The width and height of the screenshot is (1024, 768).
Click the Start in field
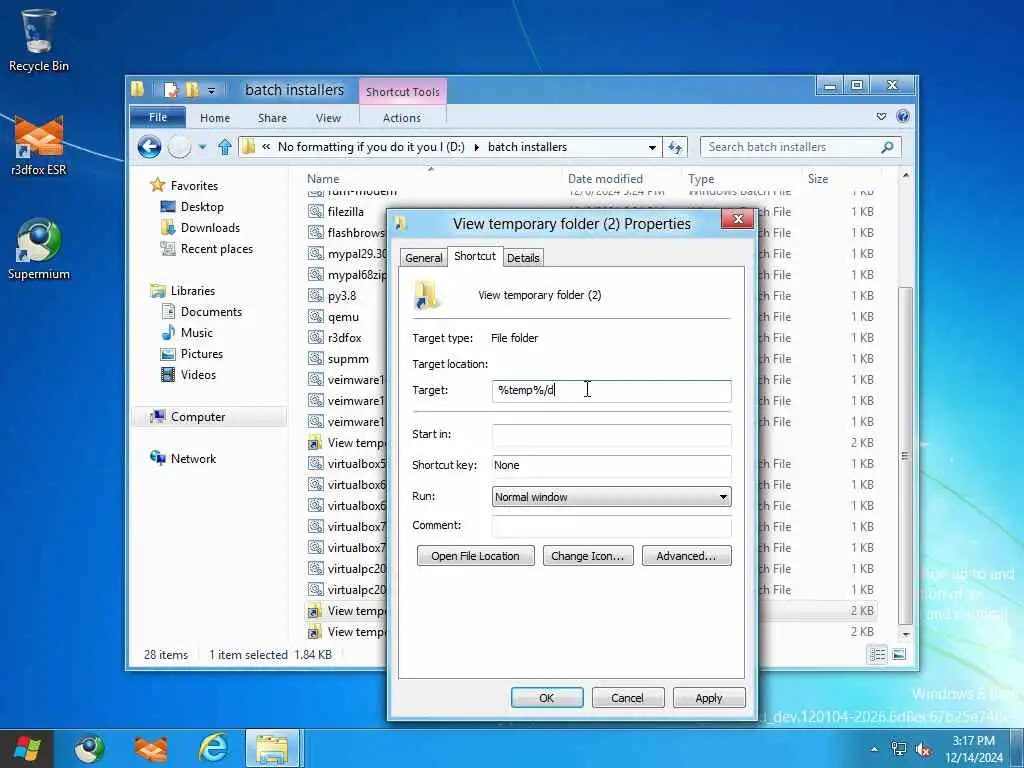click(x=611, y=435)
